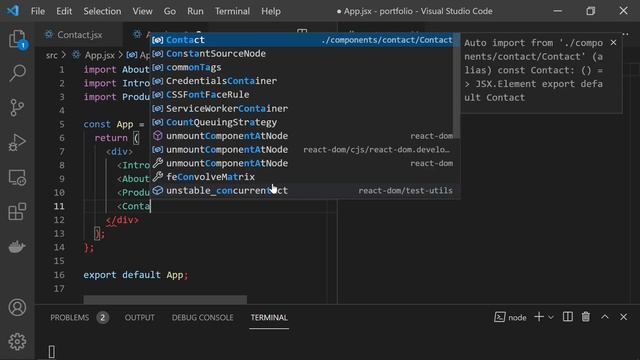Viewport: 640px width, 360px height.
Task: Switch to the Output panel tab
Action: pos(140,318)
